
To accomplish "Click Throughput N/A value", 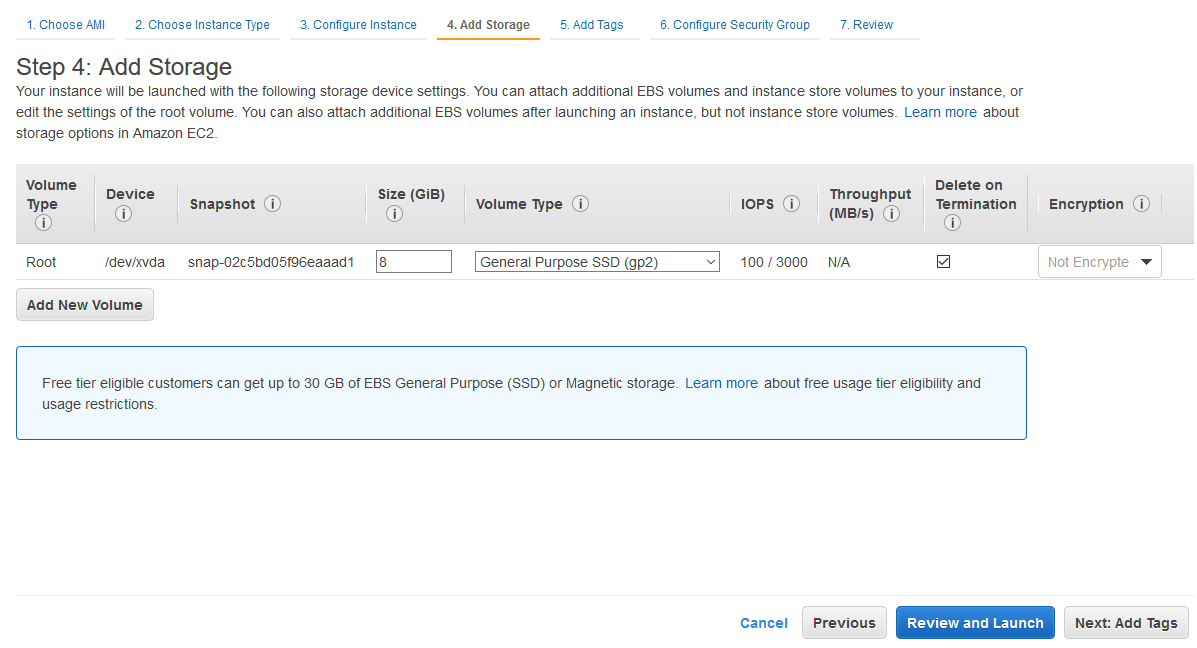I will point(839,262).
